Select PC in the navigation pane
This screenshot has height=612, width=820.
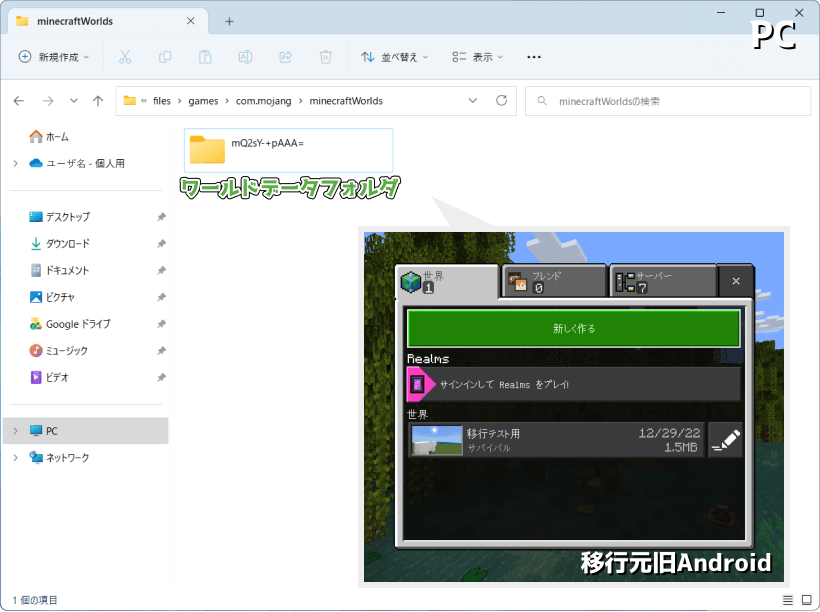(x=86, y=430)
